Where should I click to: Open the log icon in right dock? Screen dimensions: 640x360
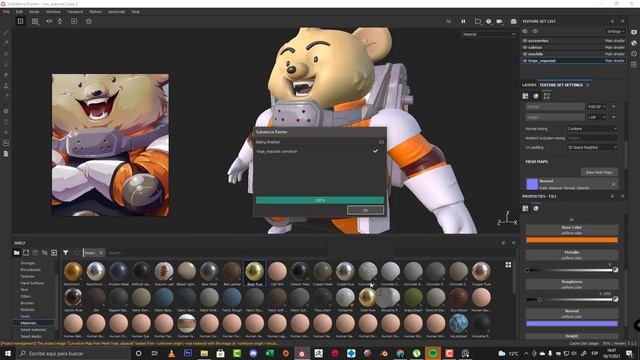point(634,64)
